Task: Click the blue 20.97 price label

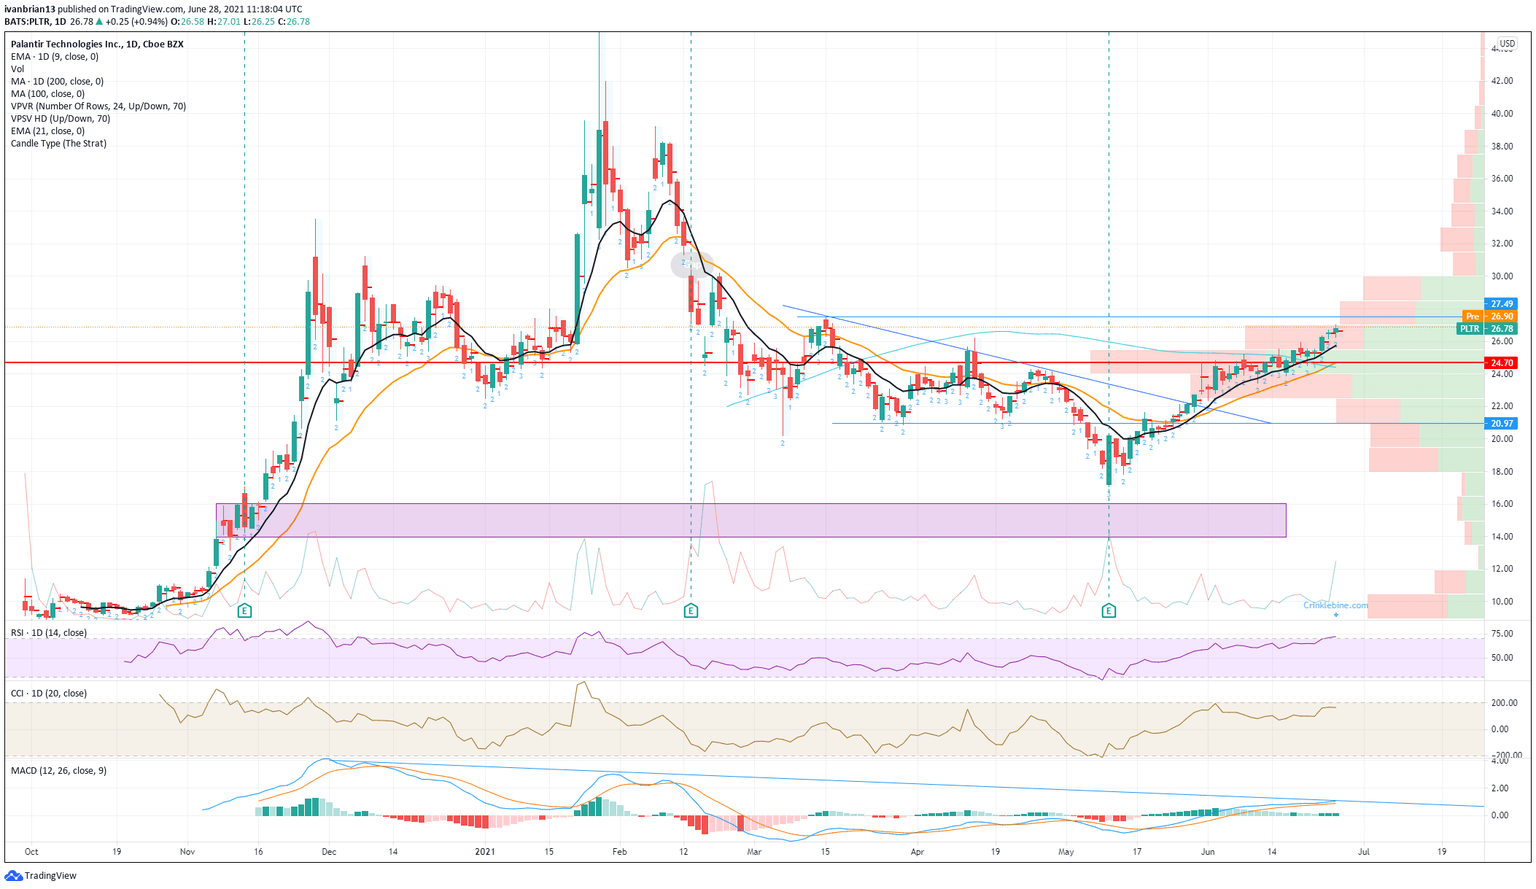Action: (1502, 423)
